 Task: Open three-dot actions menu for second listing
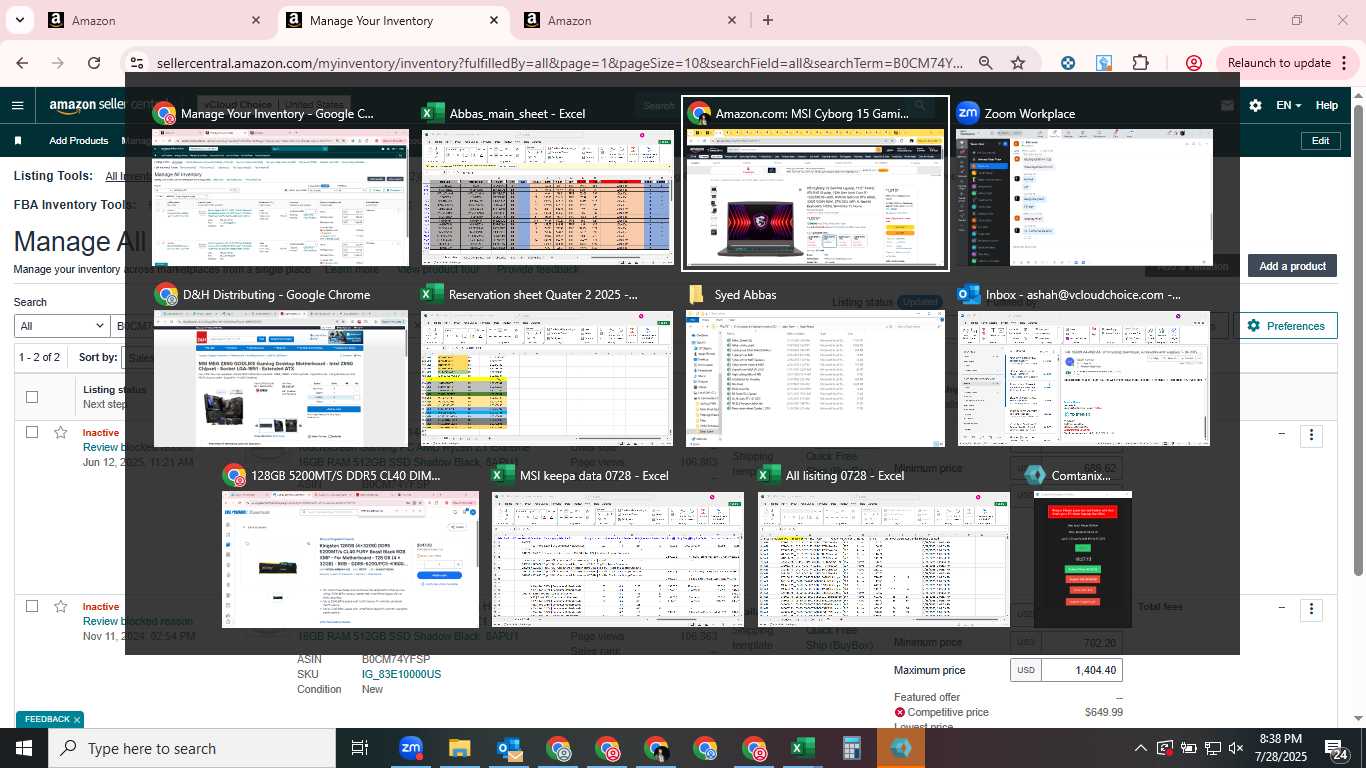1311,609
